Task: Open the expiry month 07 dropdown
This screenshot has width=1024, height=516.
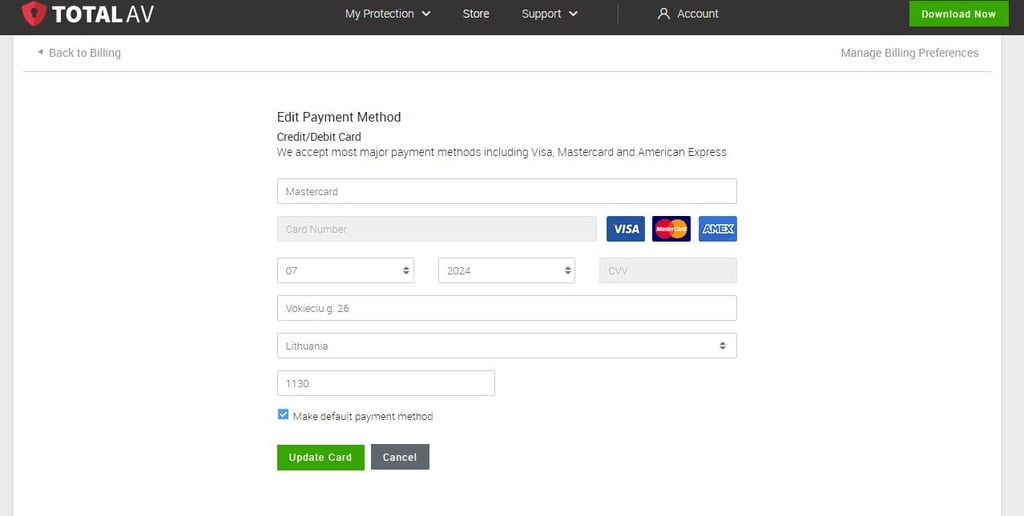Action: pos(345,270)
